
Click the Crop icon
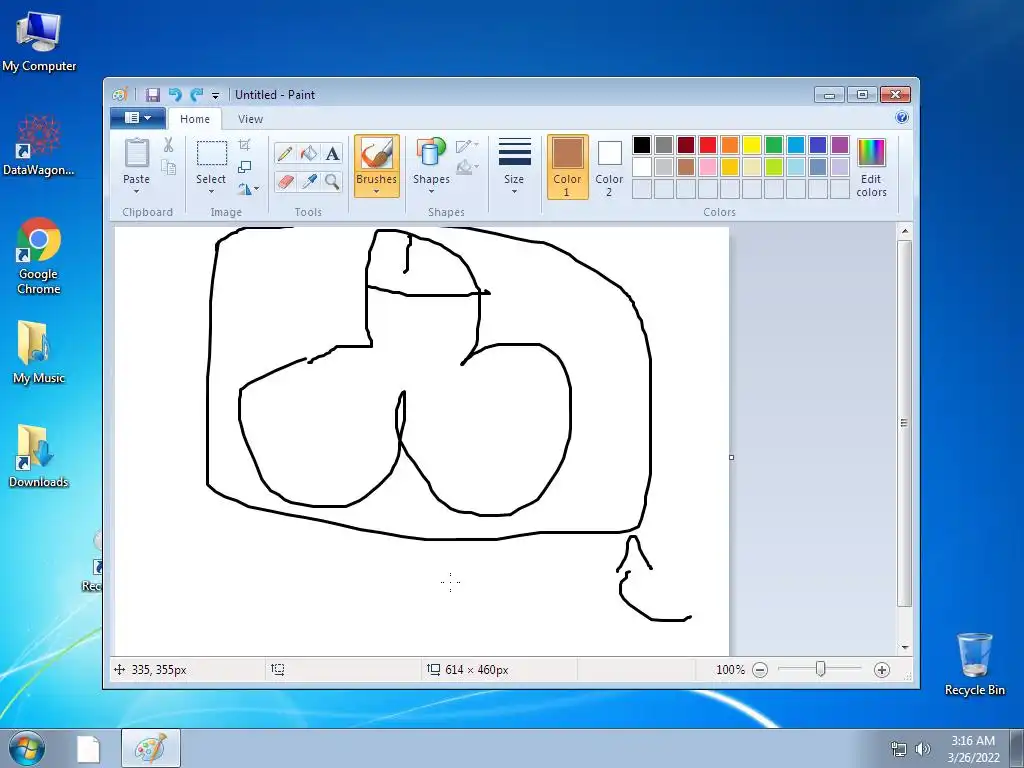[x=245, y=144]
